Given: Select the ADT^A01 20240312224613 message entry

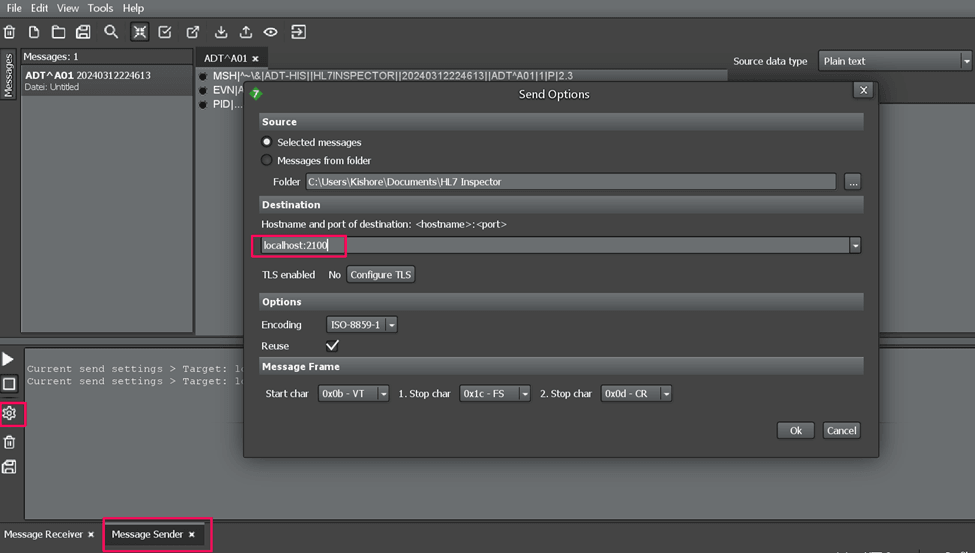Looking at the screenshot, I should [107, 81].
